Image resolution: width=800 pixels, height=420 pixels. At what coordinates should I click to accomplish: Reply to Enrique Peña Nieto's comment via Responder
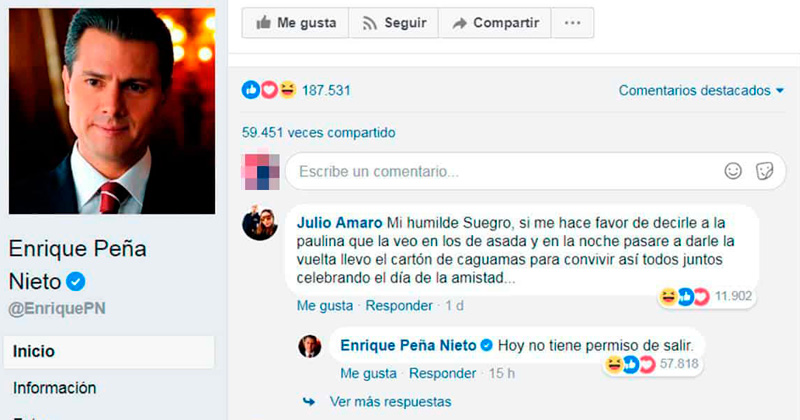(442, 374)
